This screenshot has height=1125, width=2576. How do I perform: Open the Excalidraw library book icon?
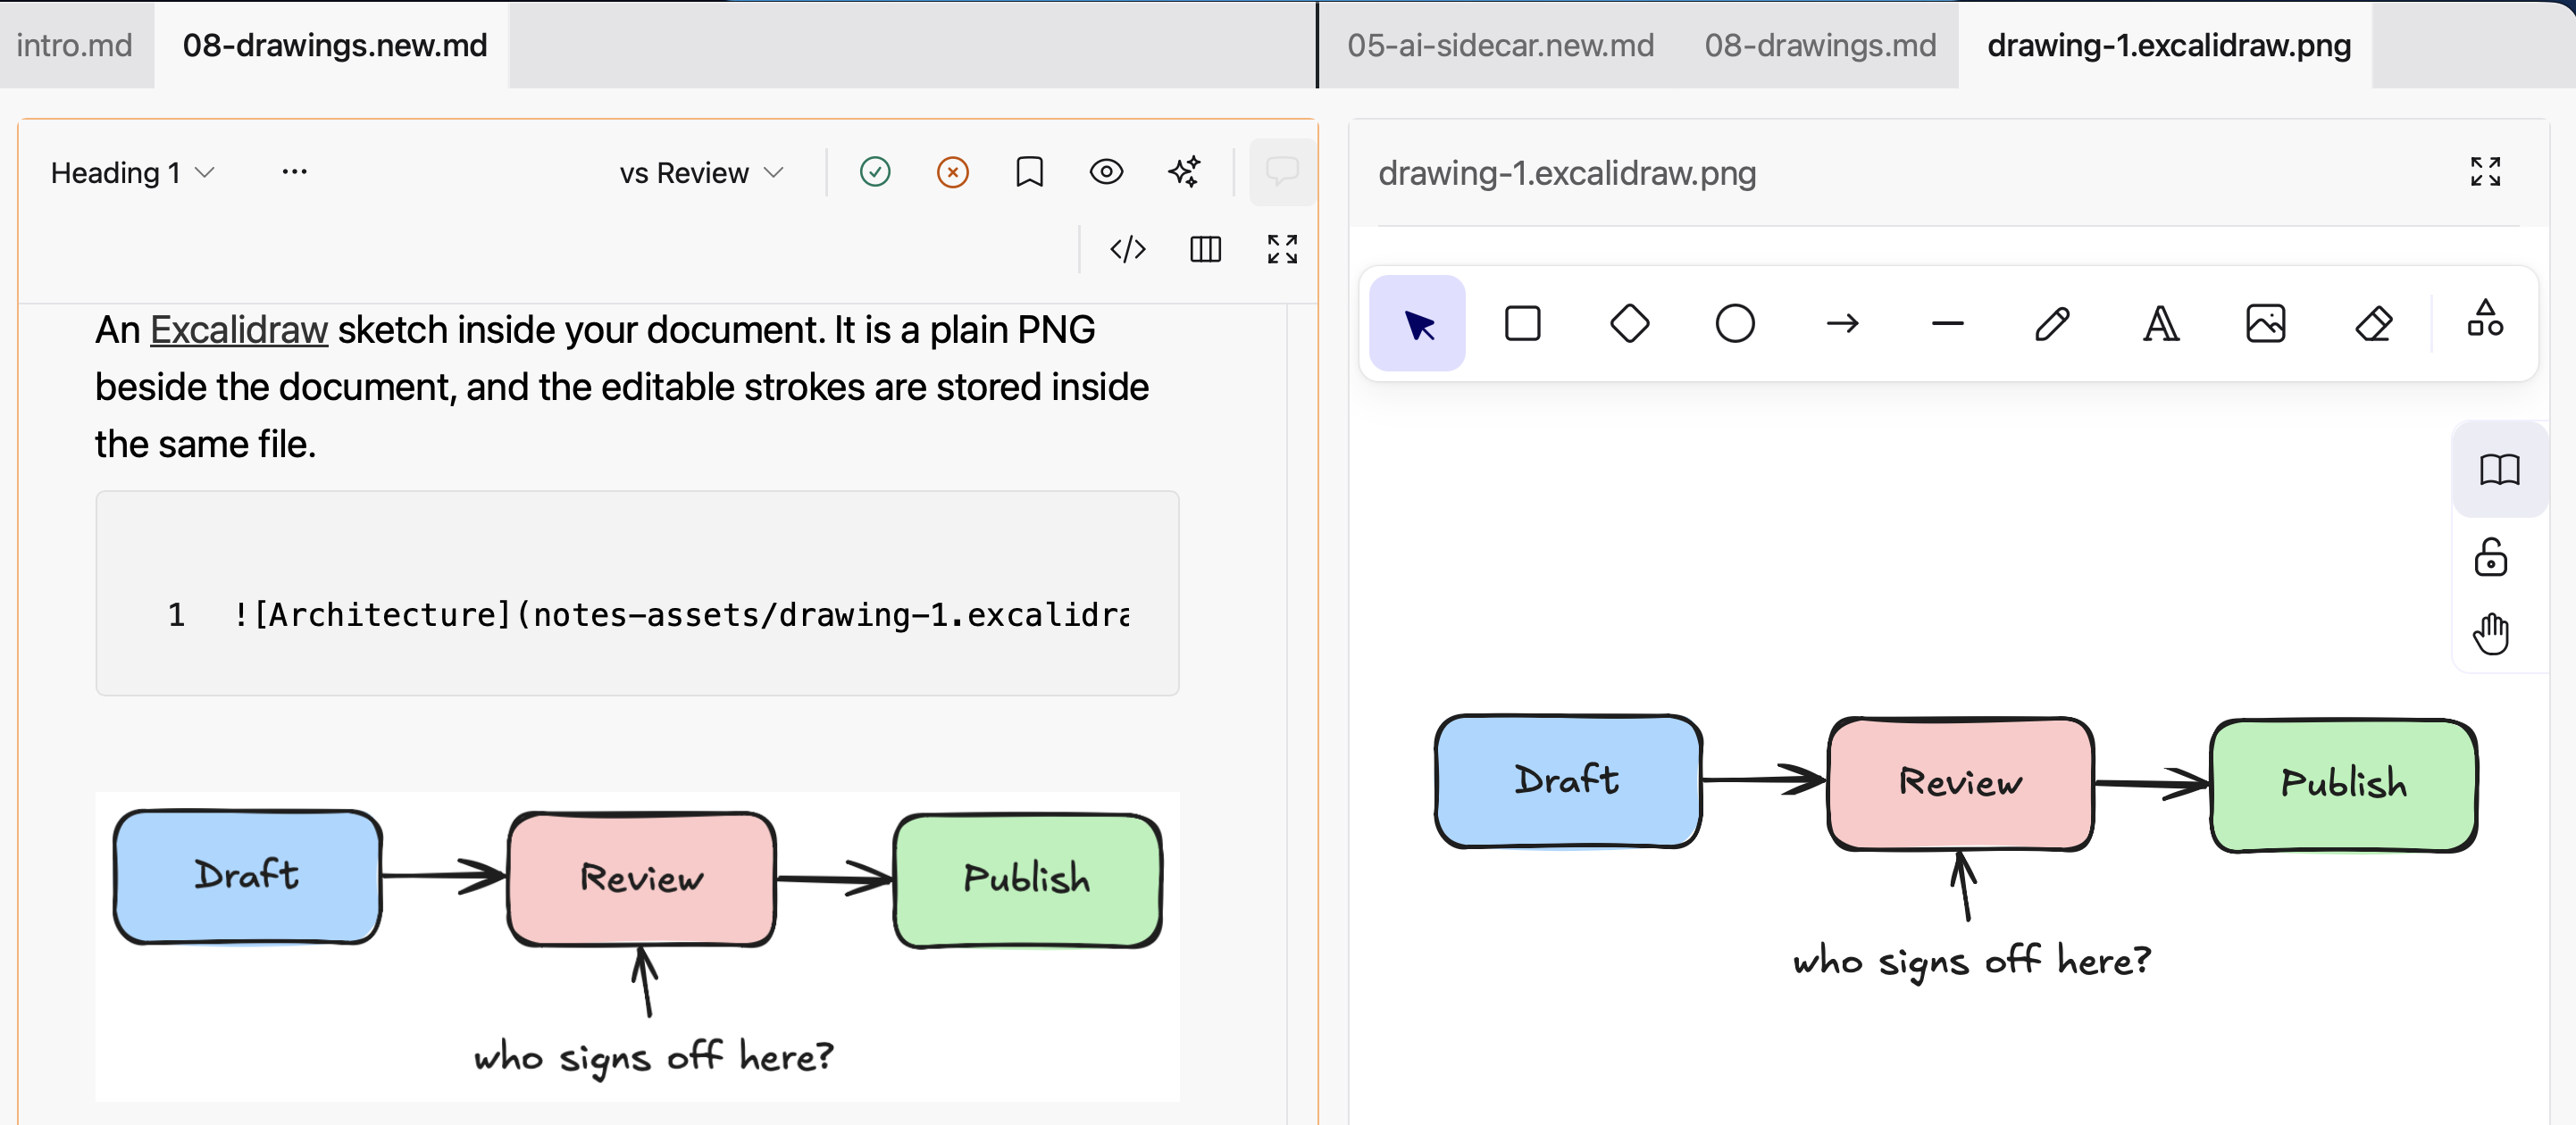(x=2499, y=470)
